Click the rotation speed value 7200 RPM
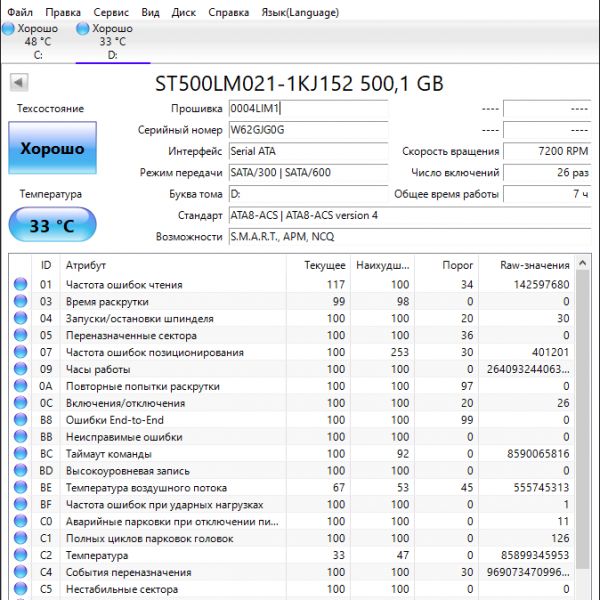 pyautogui.click(x=547, y=152)
